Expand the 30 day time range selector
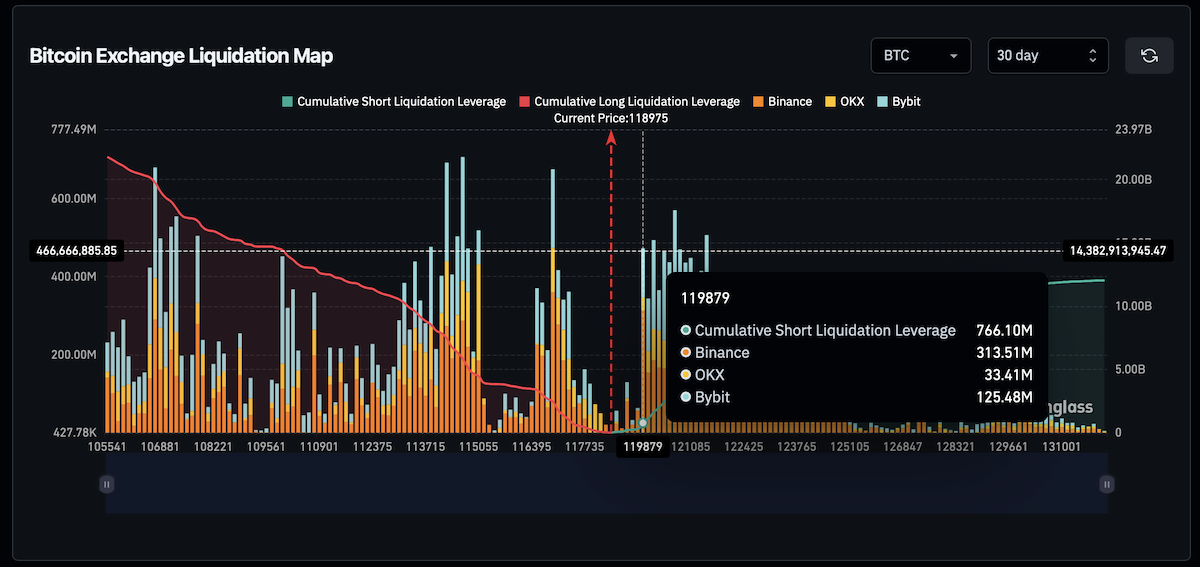Screen dimensions: 1200x567 click(1048, 55)
